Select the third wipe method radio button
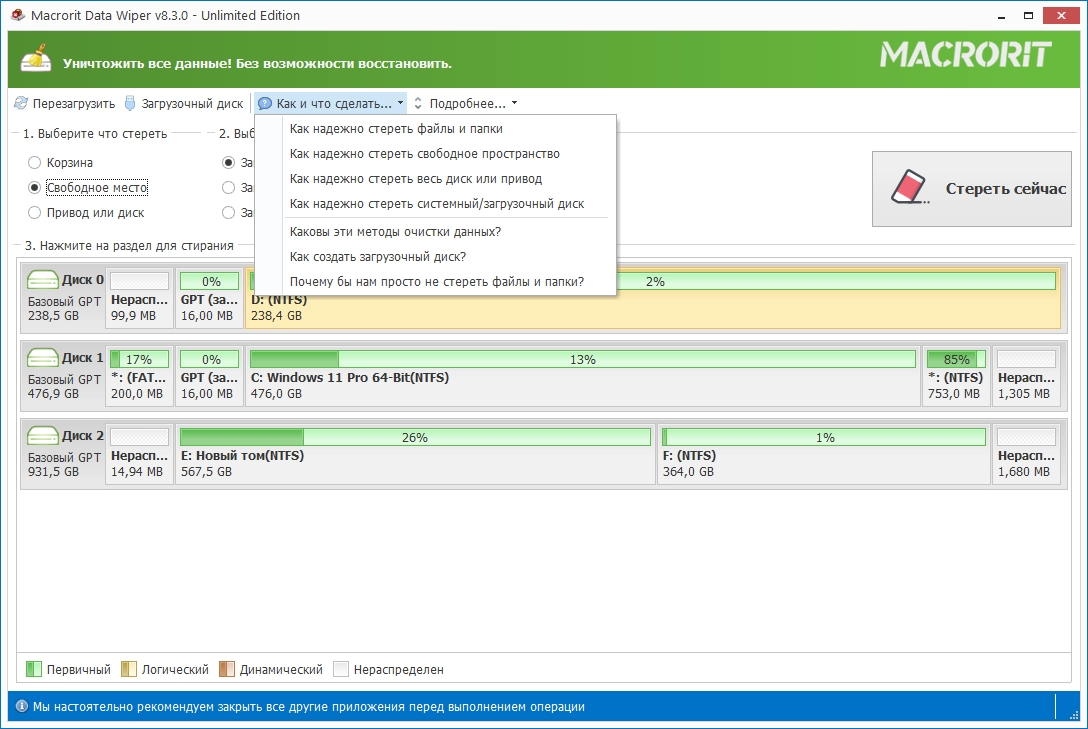 228,212
